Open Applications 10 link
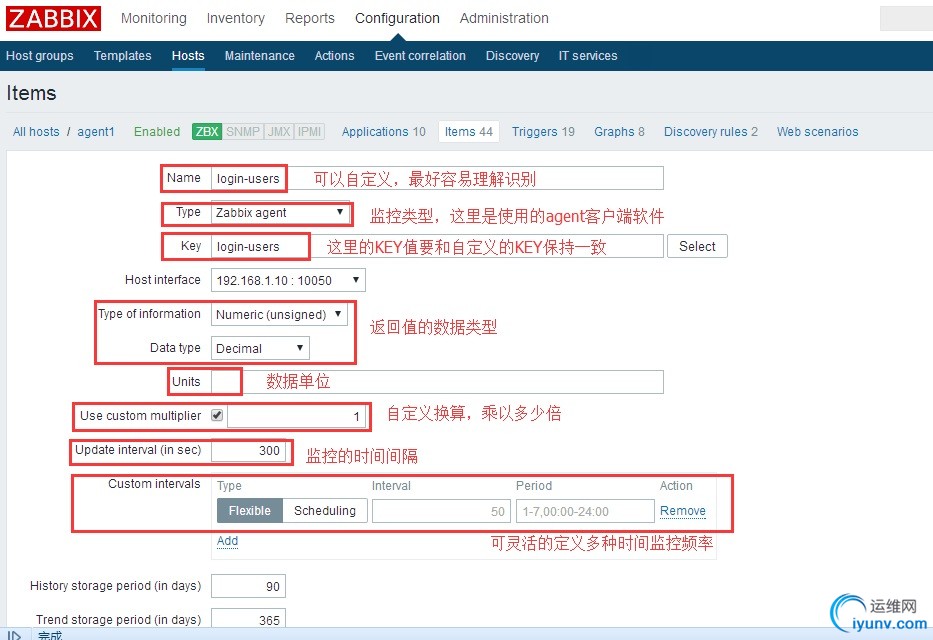933x640 pixels. pos(384,131)
